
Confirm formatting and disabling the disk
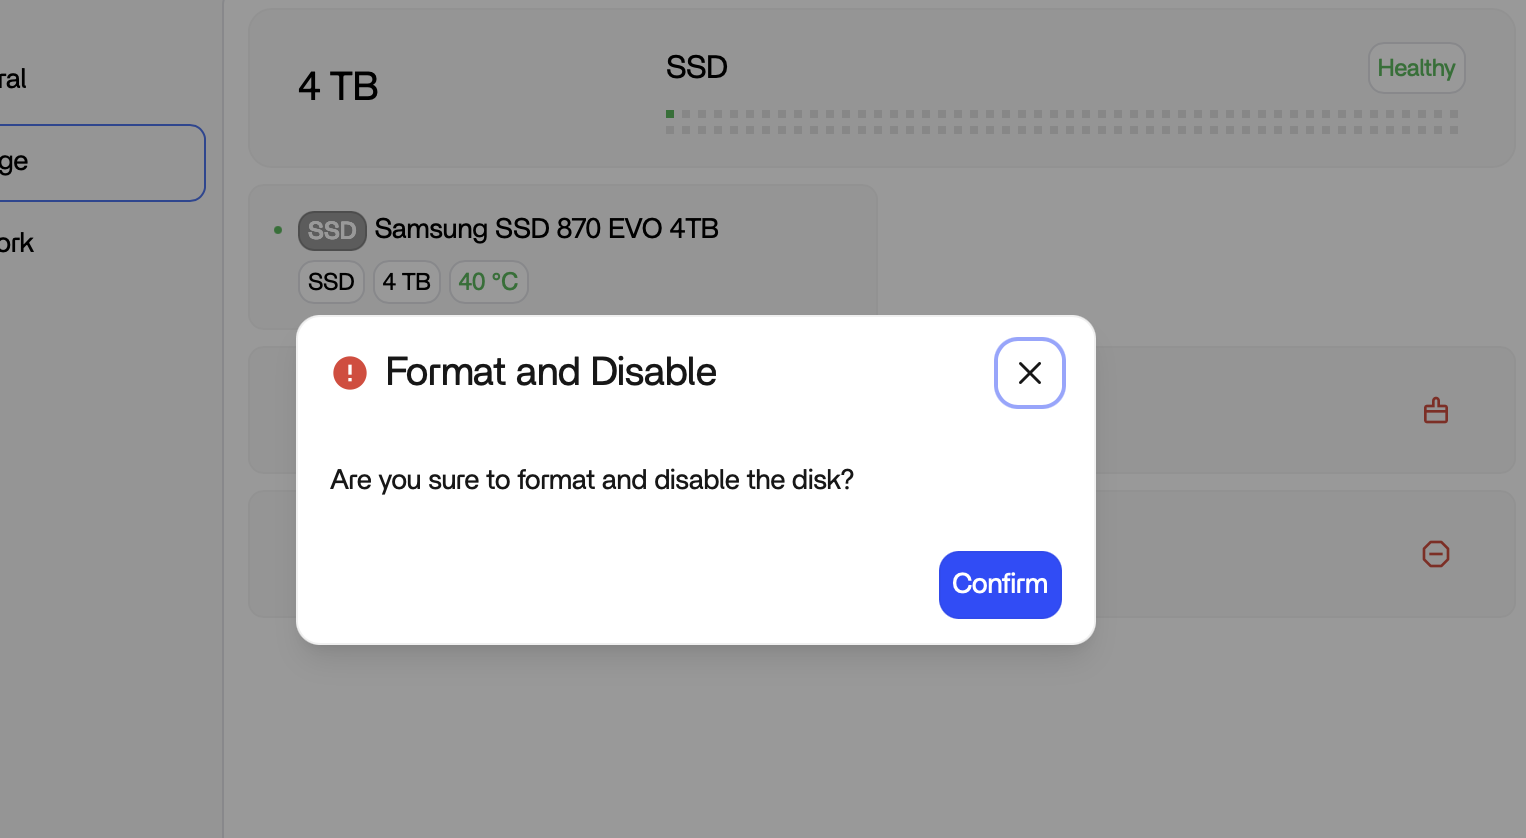999,584
